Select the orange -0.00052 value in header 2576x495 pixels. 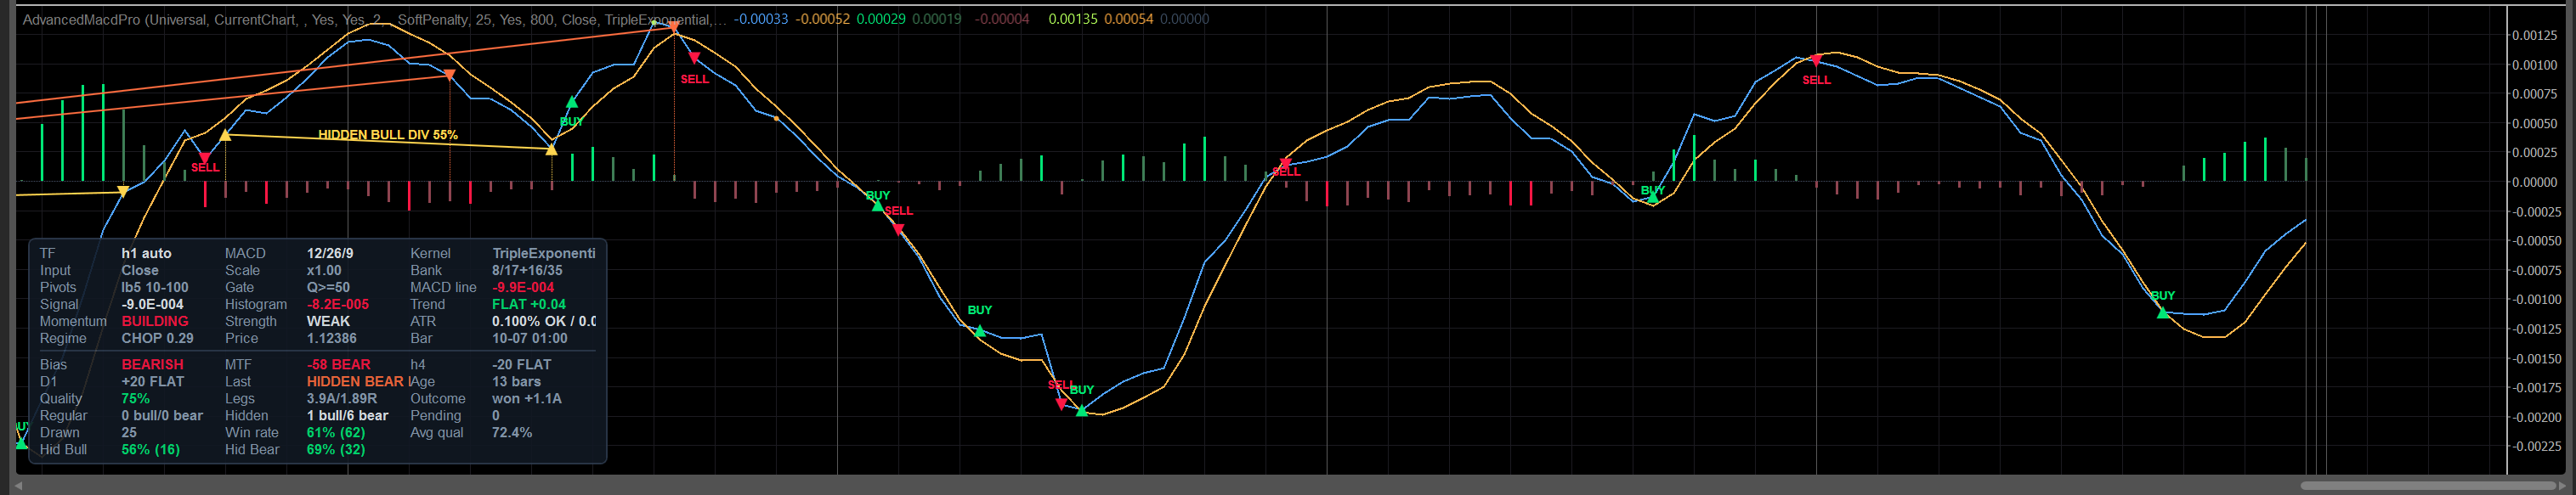pyautogui.click(x=823, y=19)
